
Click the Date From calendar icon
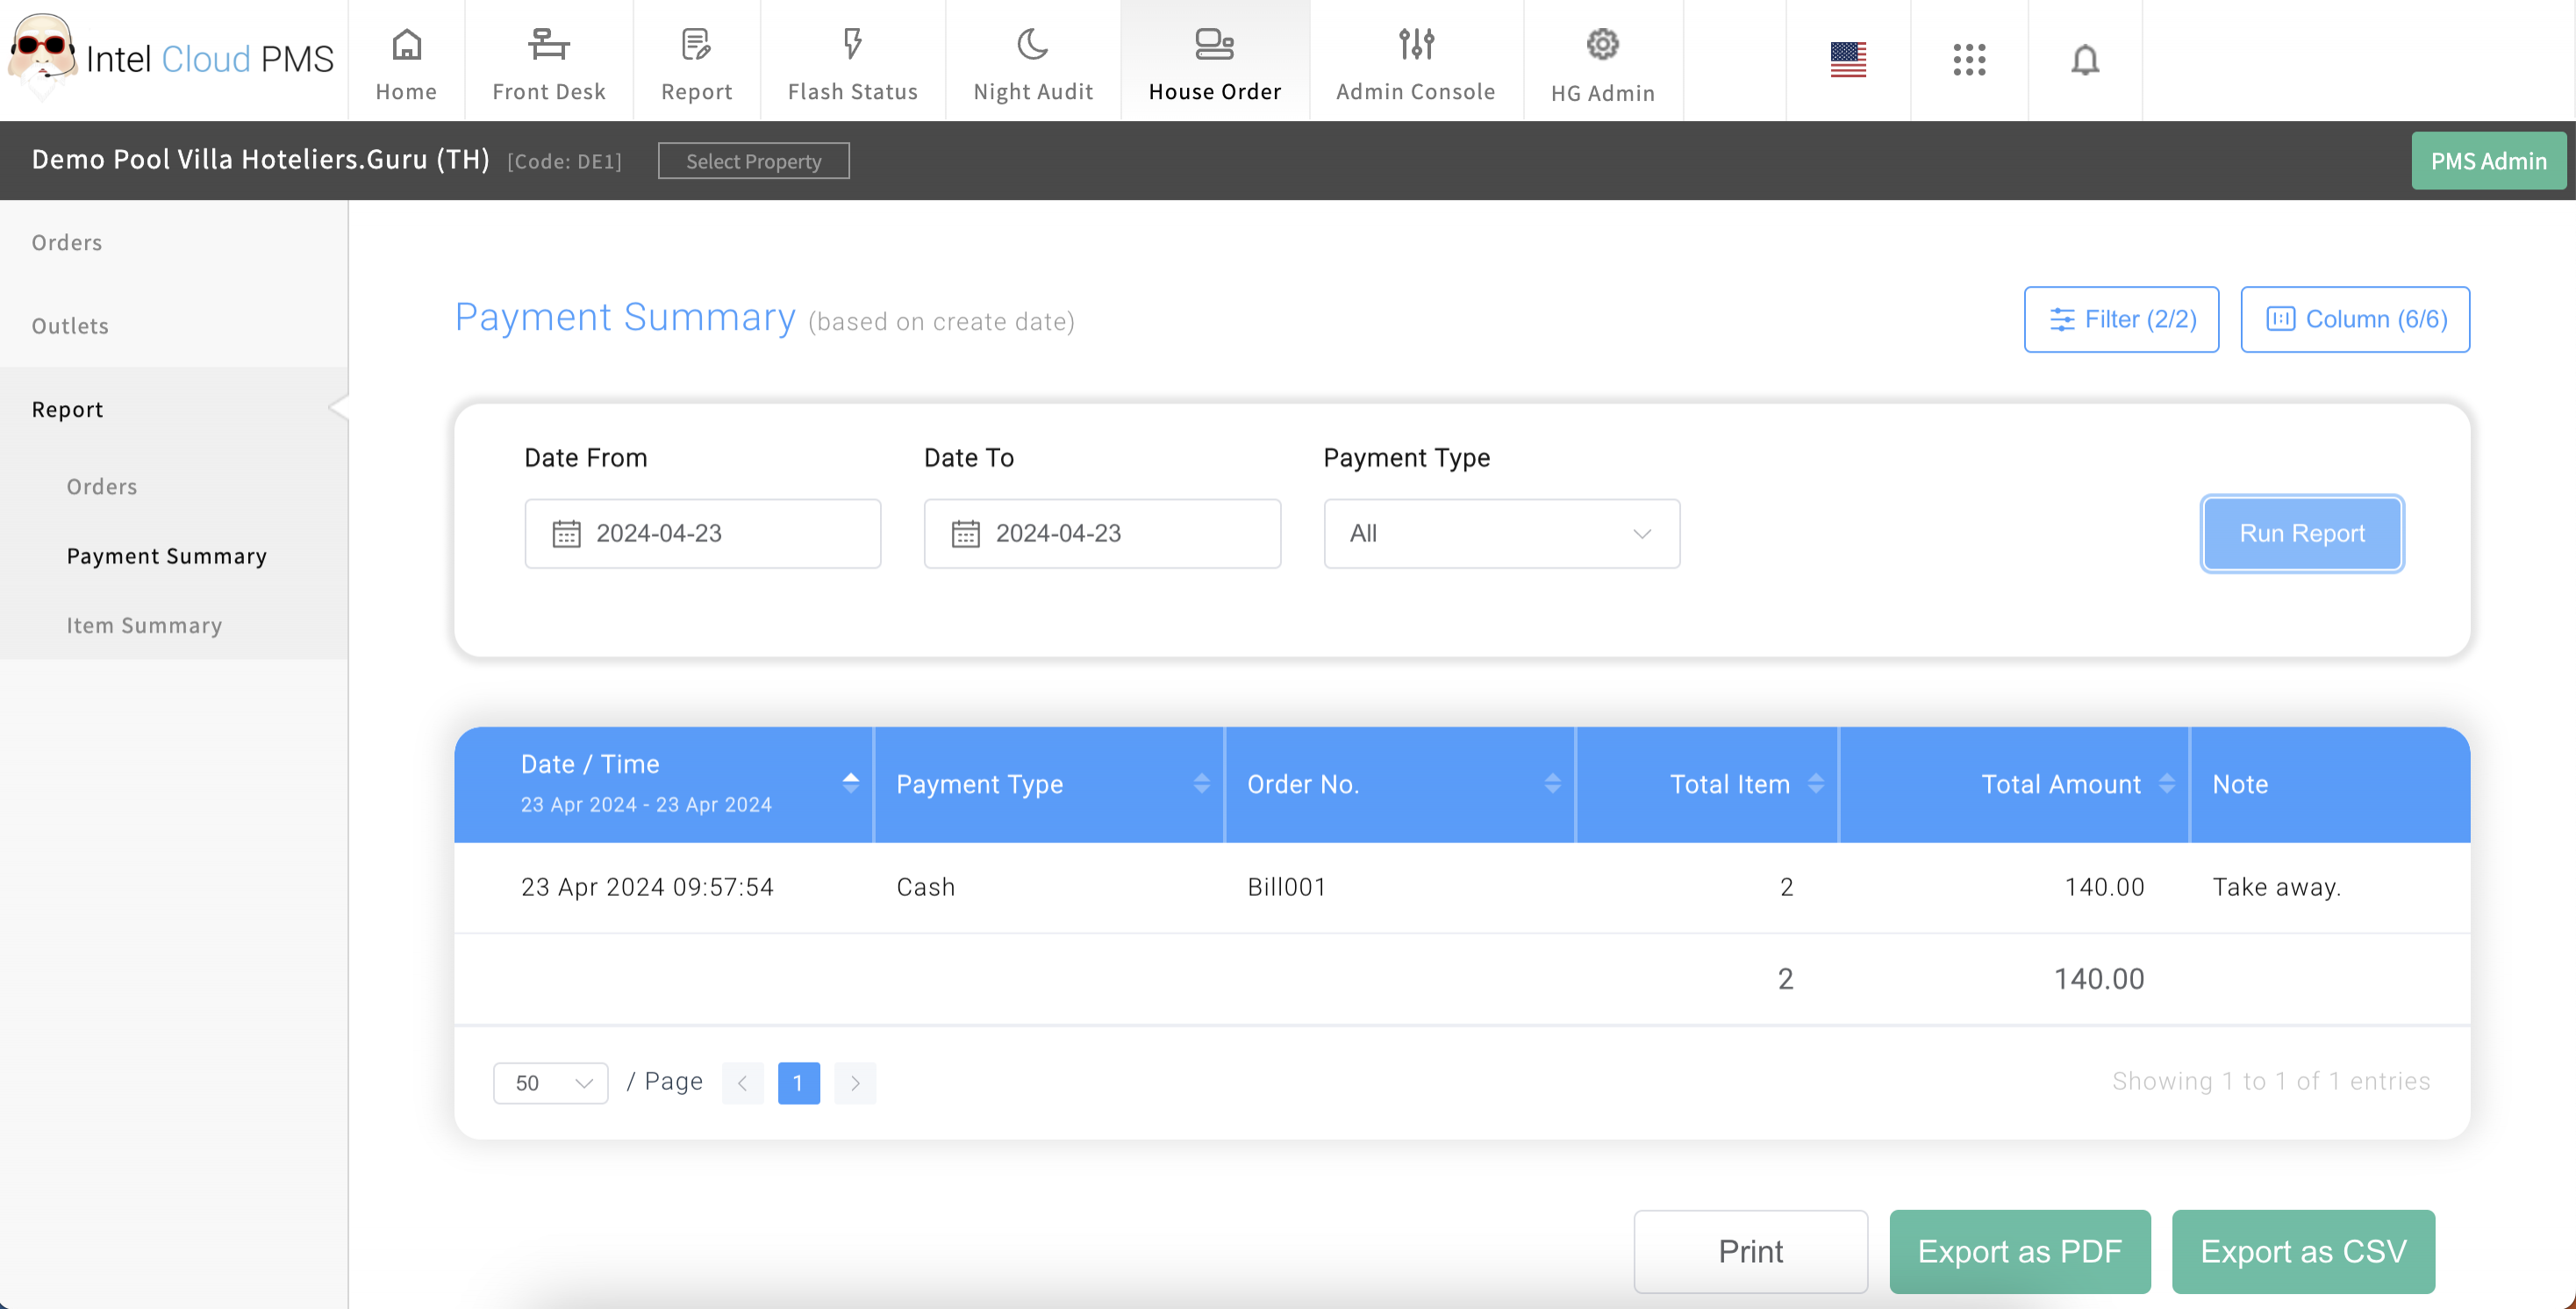(566, 534)
